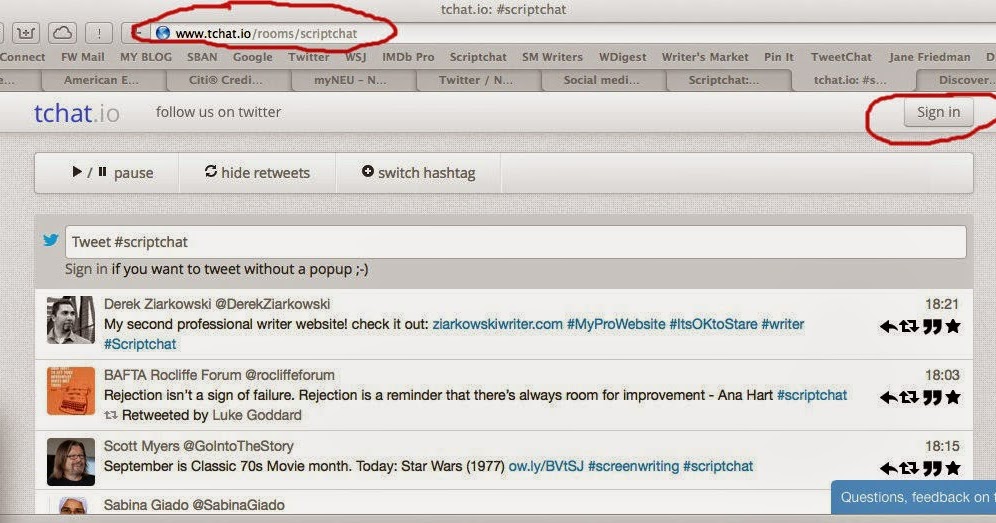Click the #MyProWebsite hashtag
This screenshot has height=523, width=996.
[616, 324]
